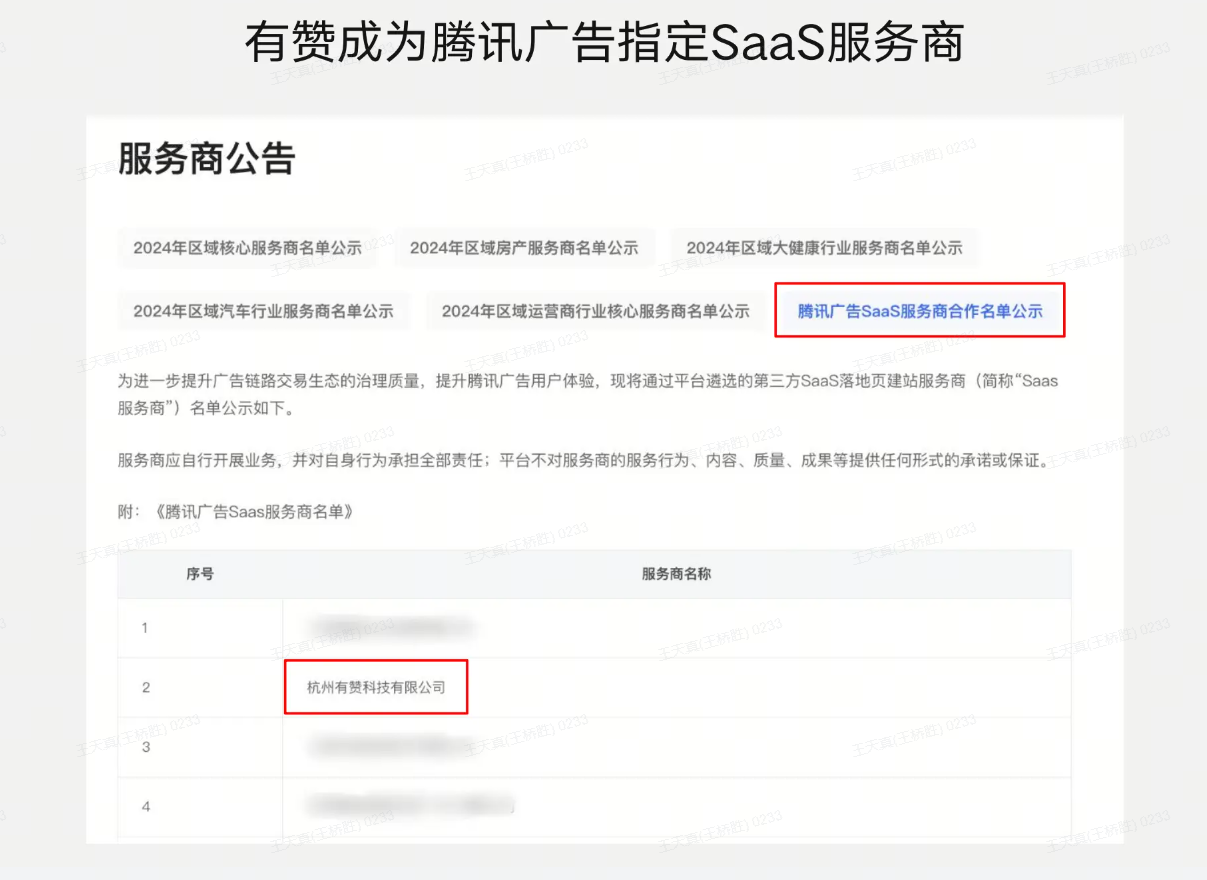This screenshot has width=1207, height=880.
Task: Select the 2024年区域大健康行业服务商名单公示 tab
Action: click(824, 248)
